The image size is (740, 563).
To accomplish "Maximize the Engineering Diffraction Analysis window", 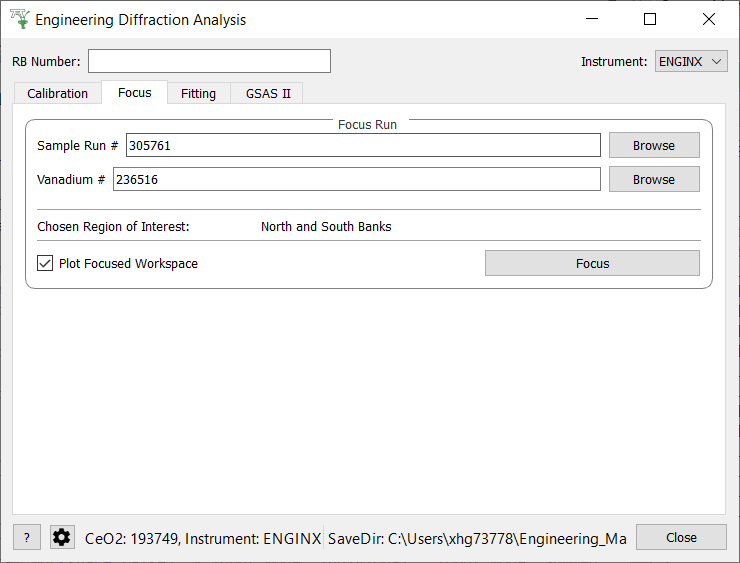I will pyautogui.click(x=650, y=19).
